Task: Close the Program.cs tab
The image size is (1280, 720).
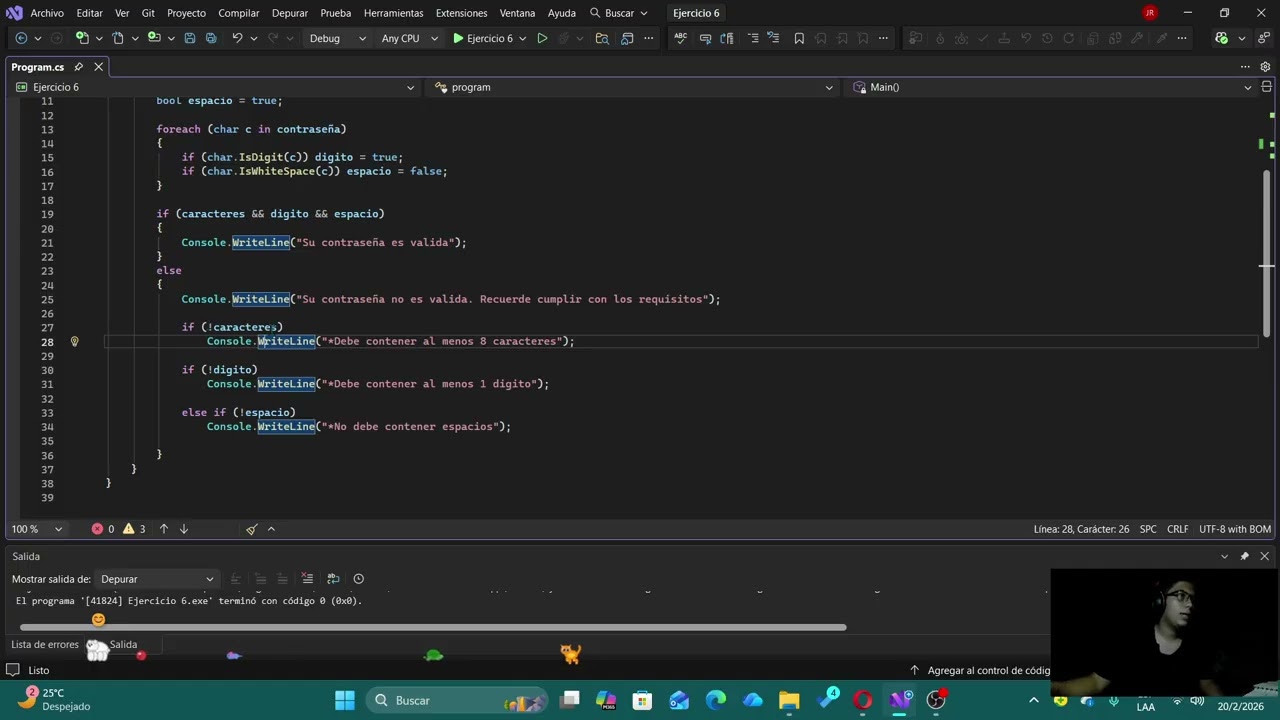Action: [x=98, y=67]
